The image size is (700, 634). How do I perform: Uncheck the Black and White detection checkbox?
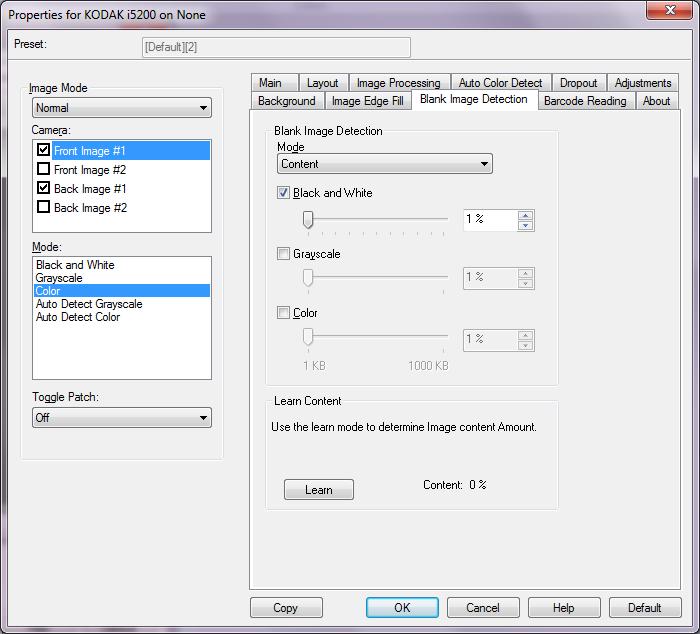[x=283, y=192]
